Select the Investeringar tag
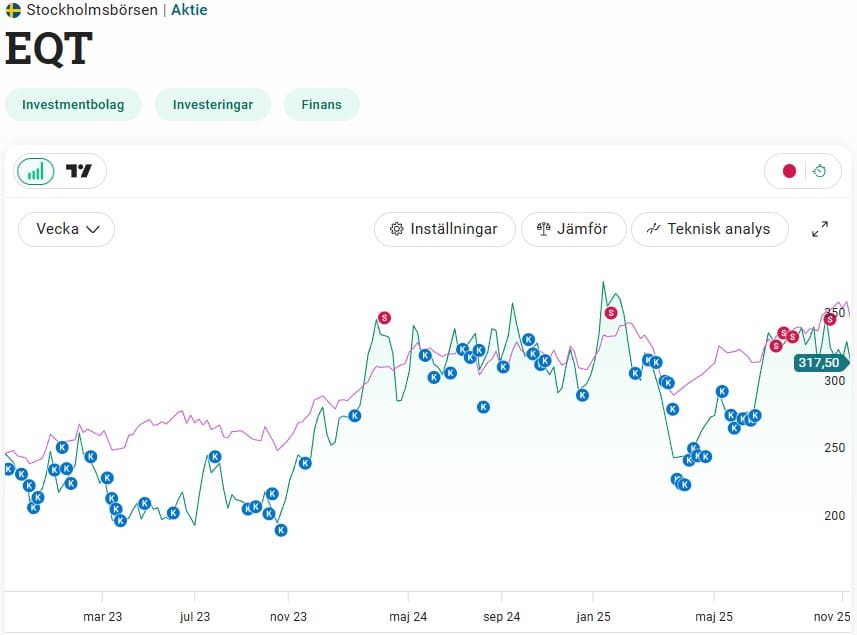Screen dimensions: 857x635 (212, 104)
